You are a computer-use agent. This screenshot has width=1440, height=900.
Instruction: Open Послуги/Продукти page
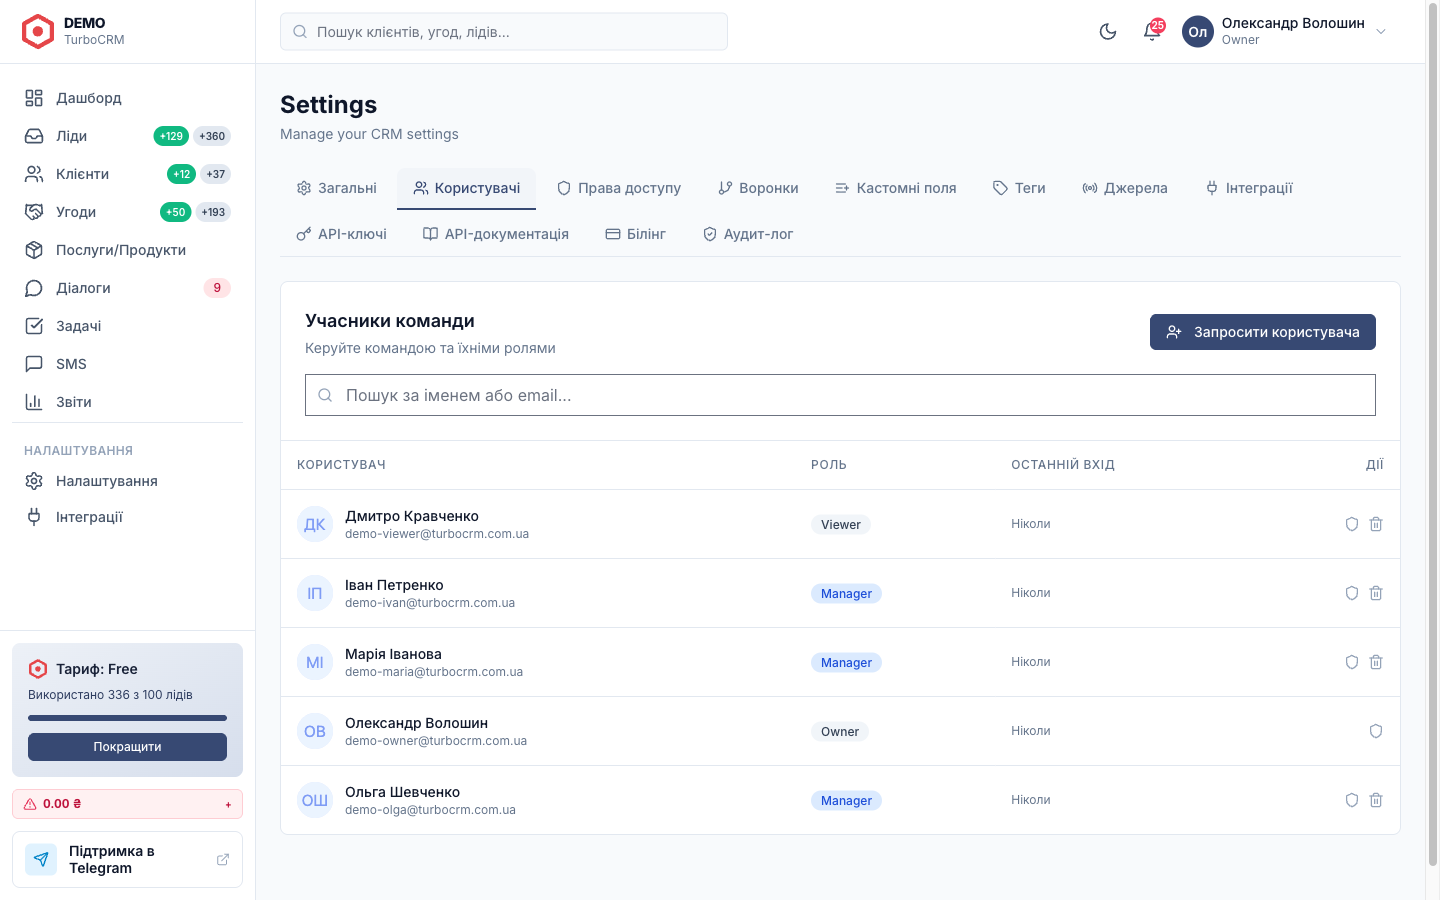point(127,250)
